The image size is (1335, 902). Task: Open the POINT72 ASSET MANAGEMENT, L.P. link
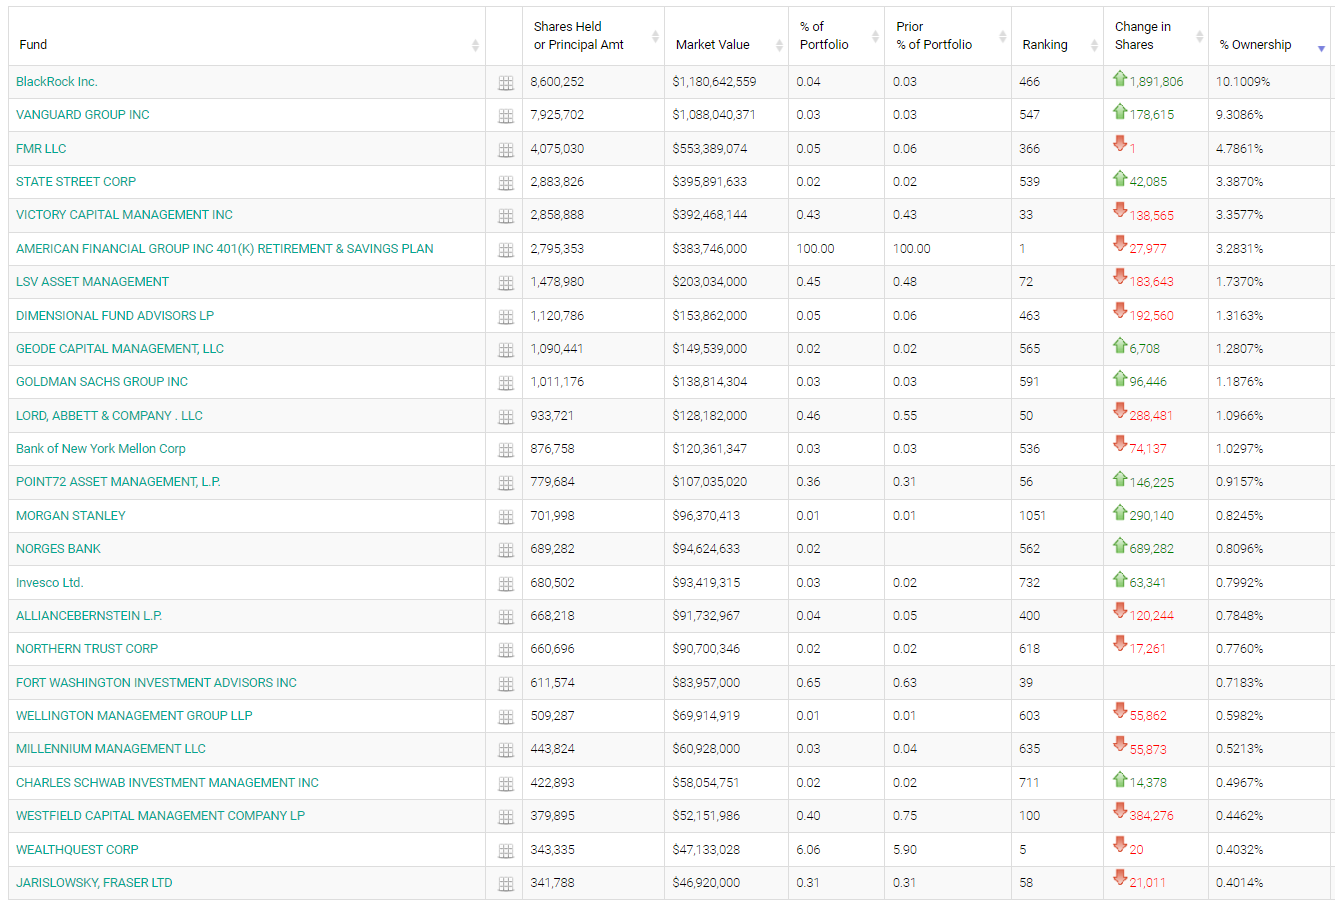click(118, 482)
